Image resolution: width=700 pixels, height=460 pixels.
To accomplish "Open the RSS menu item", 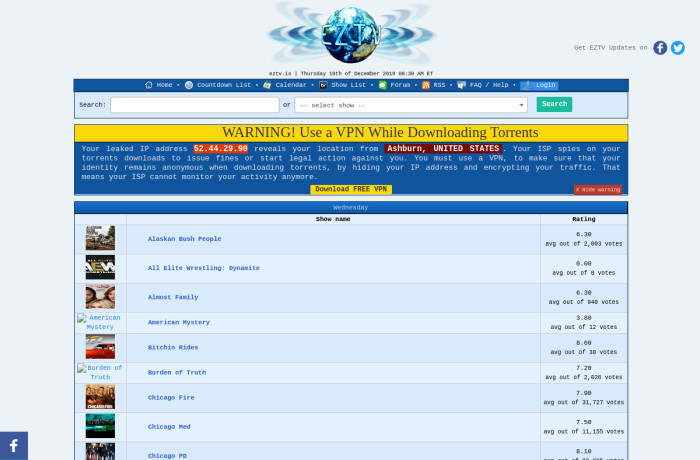I will tap(439, 85).
